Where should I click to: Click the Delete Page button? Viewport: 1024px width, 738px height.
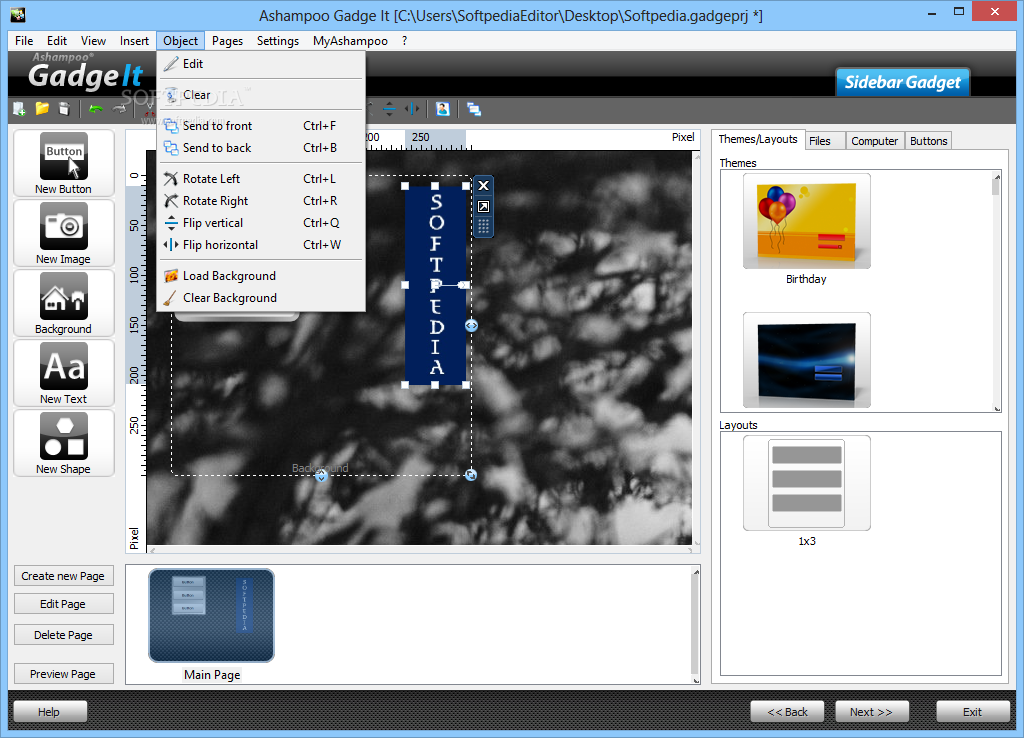coord(63,635)
